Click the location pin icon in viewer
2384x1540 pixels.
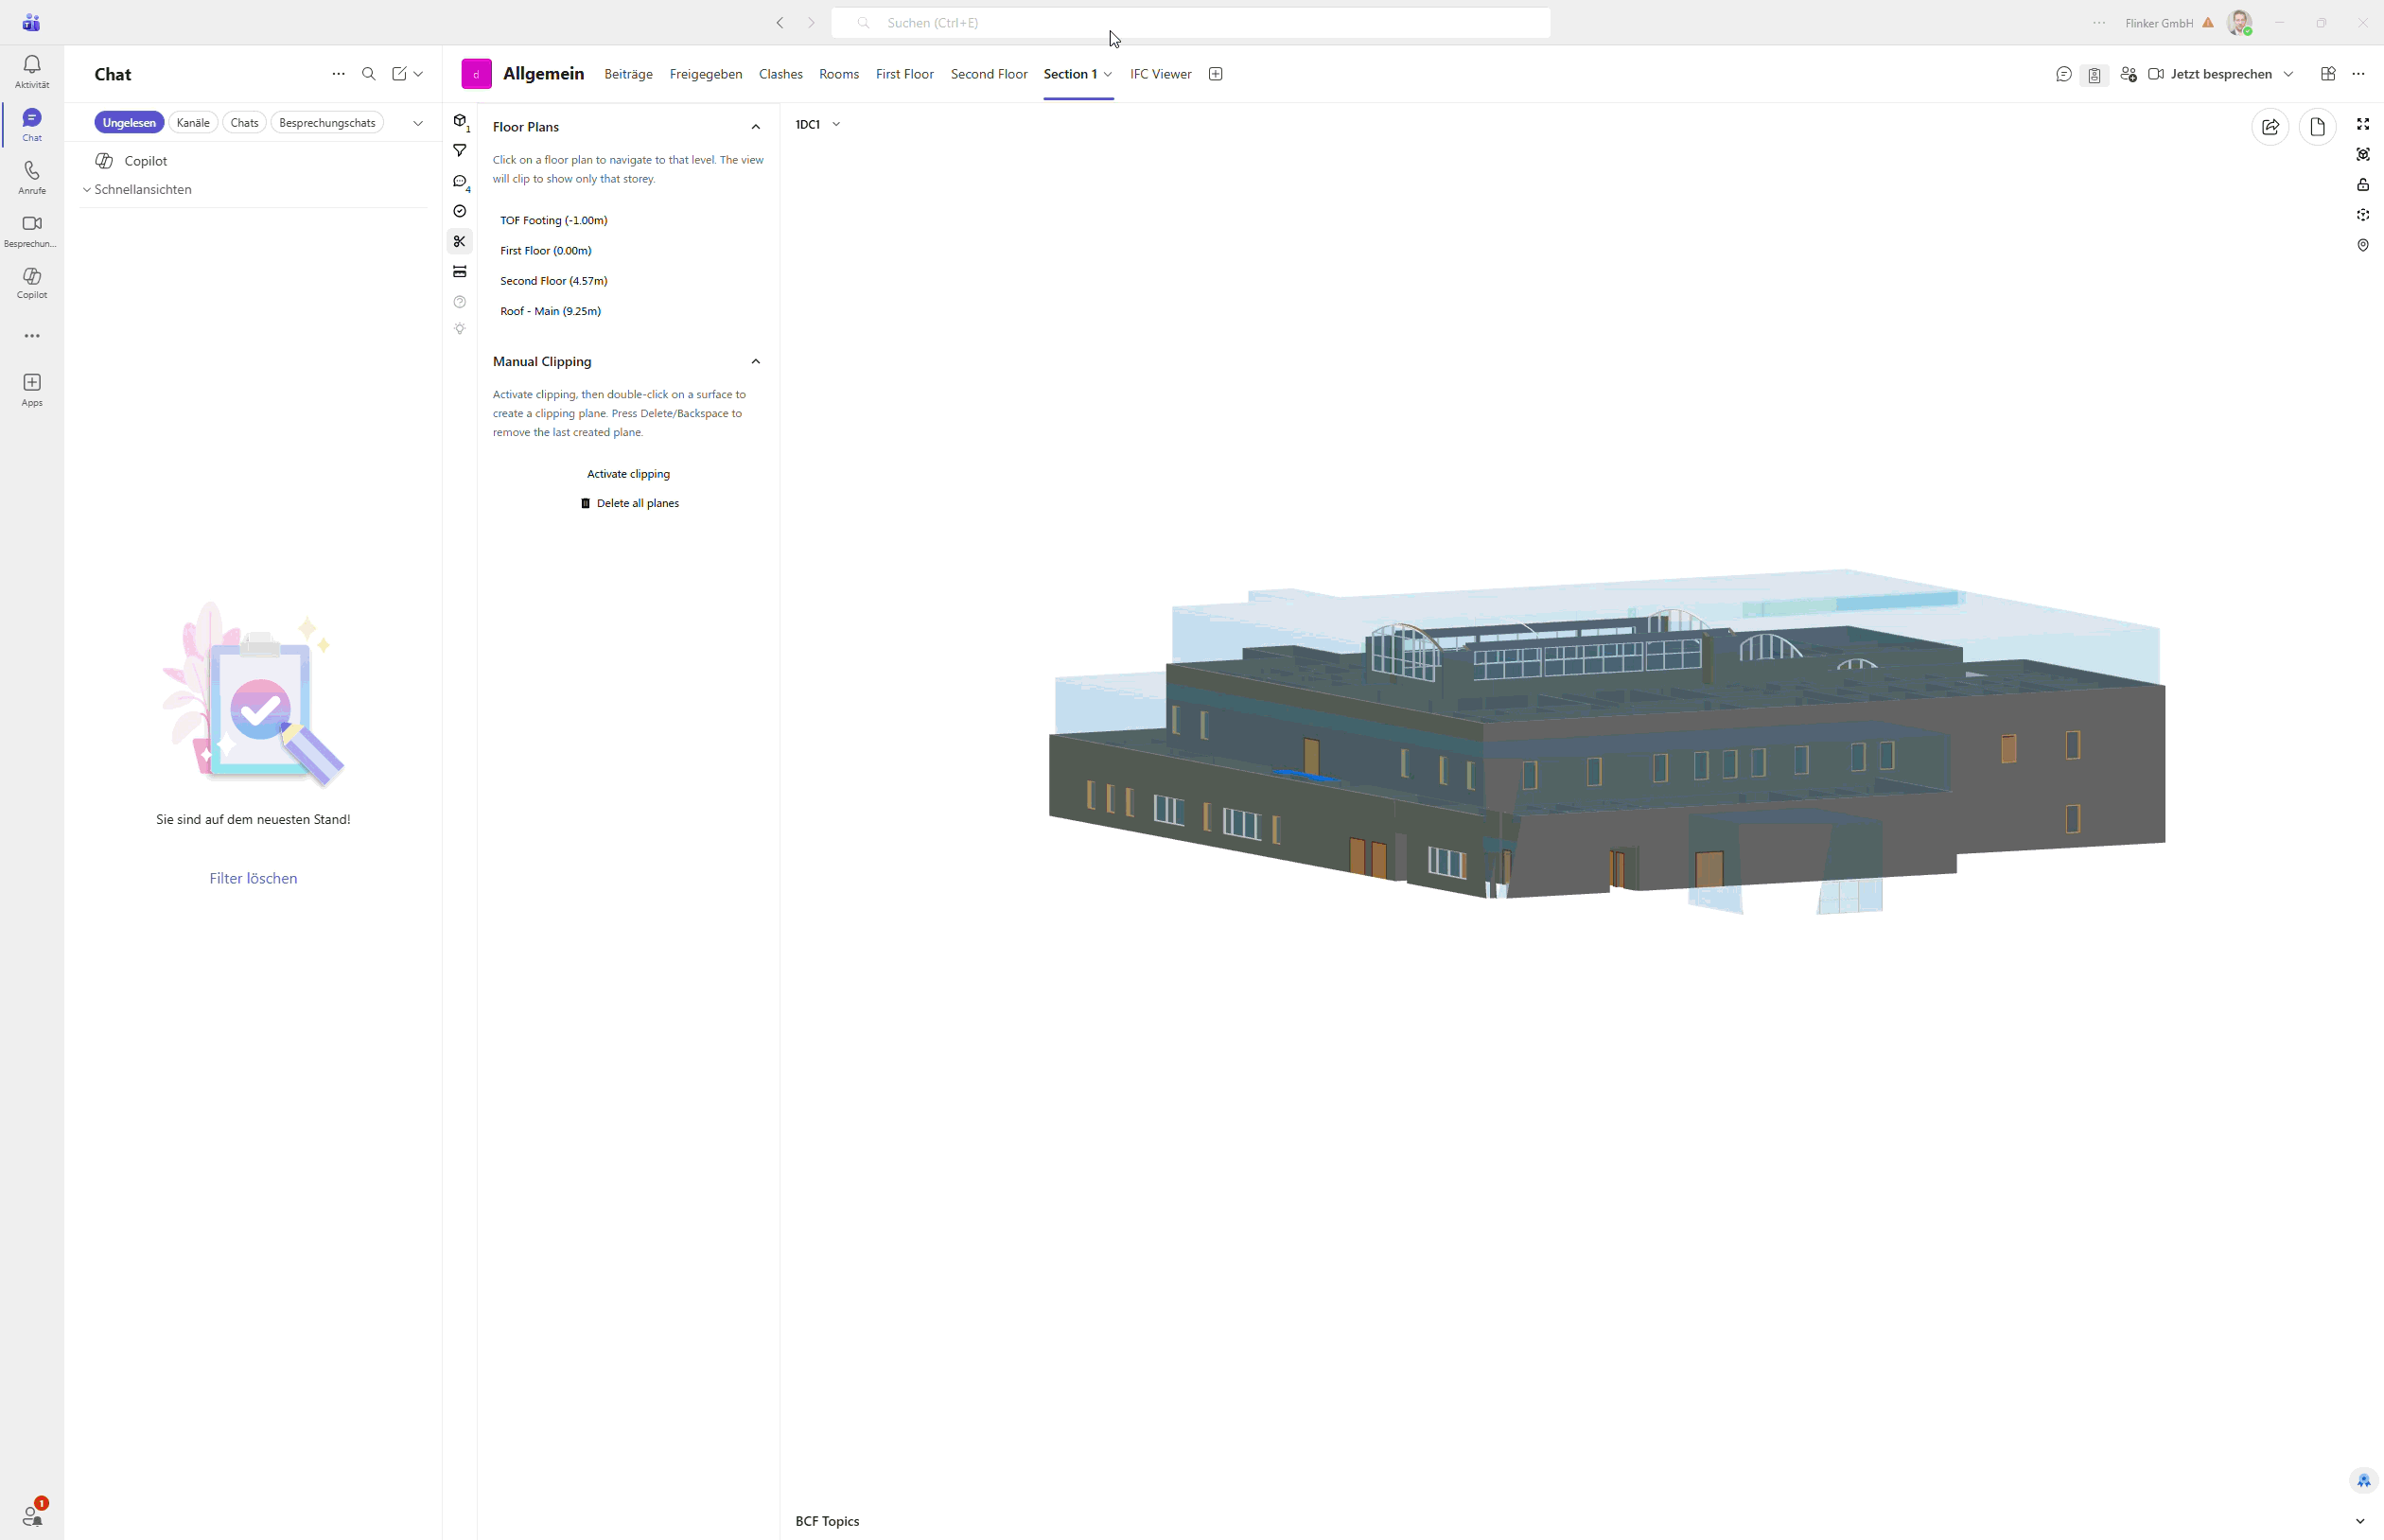pos(2363,245)
